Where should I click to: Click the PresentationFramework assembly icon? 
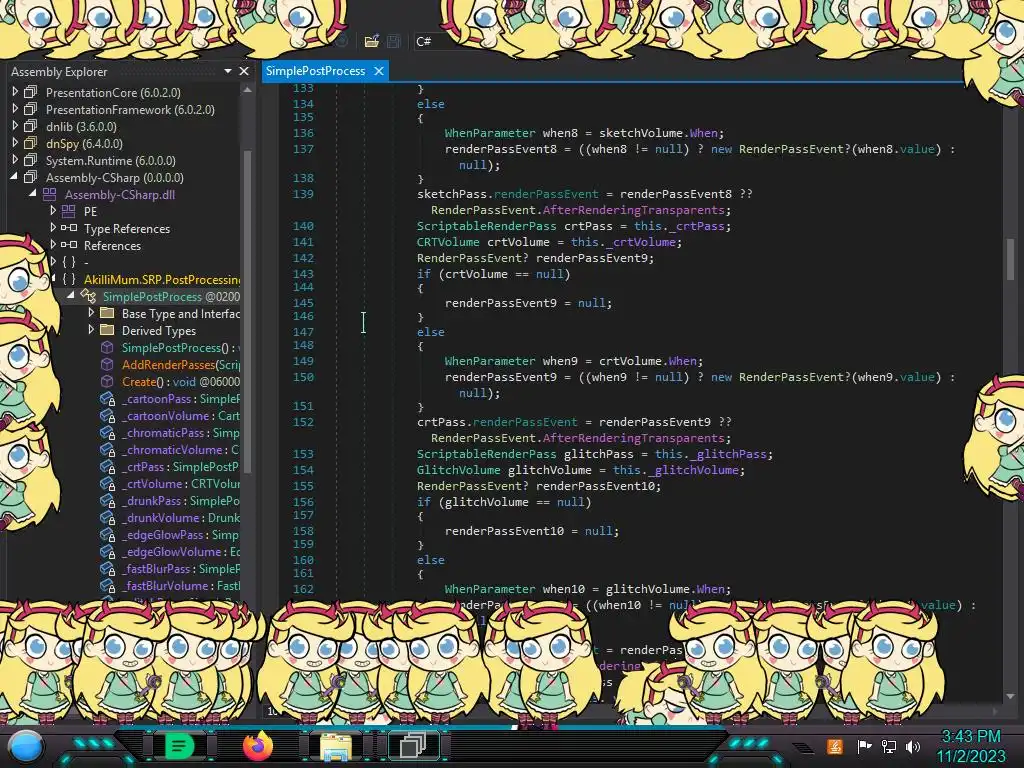[31, 109]
